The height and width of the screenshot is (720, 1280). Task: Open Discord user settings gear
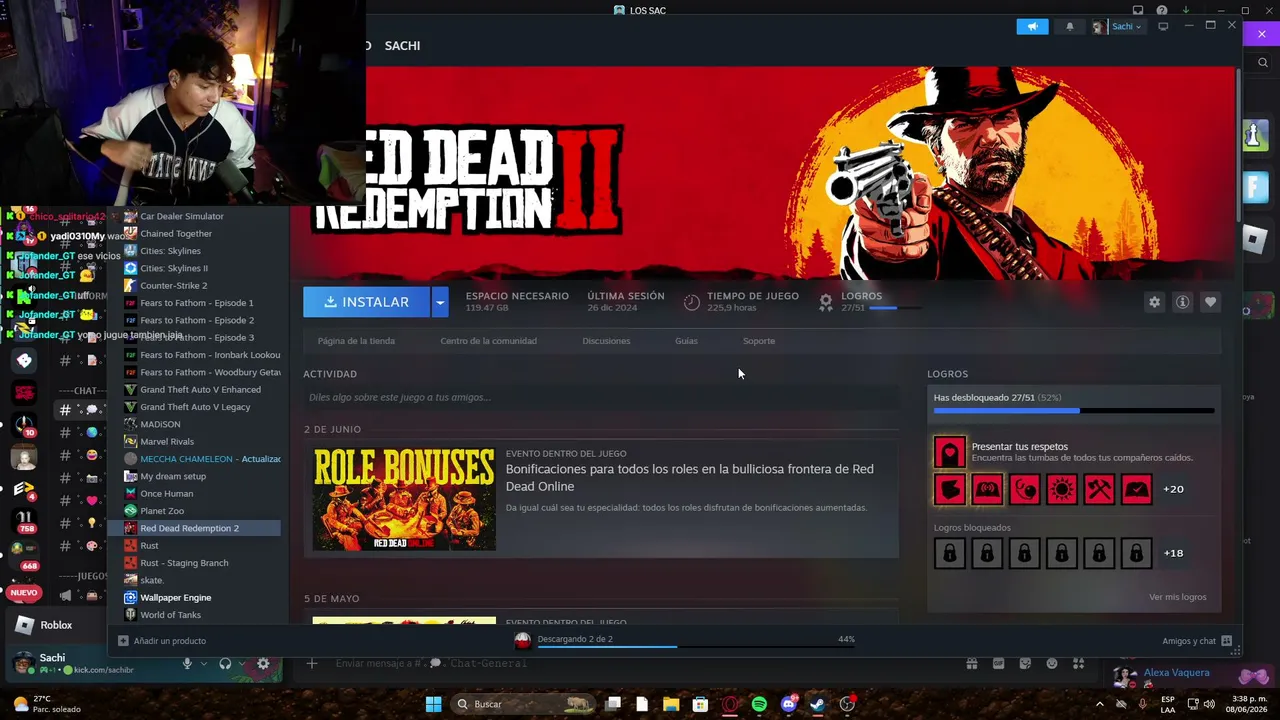pyautogui.click(x=263, y=663)
